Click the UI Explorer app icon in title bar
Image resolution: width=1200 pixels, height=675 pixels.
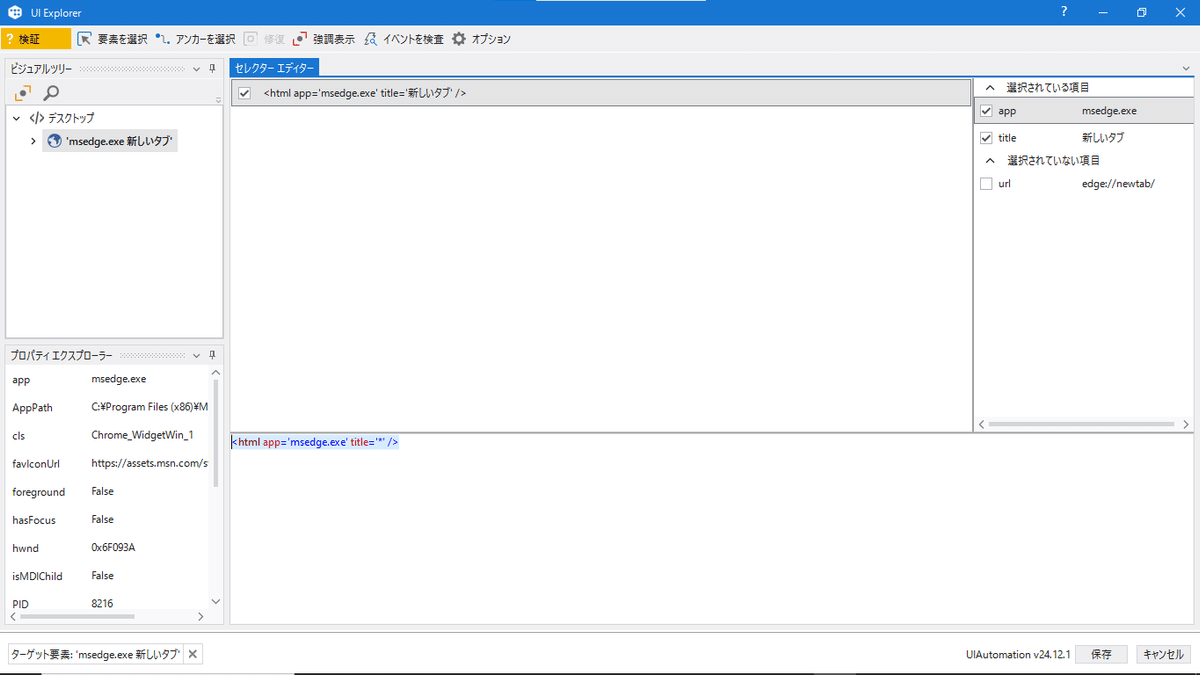point(14,12)
